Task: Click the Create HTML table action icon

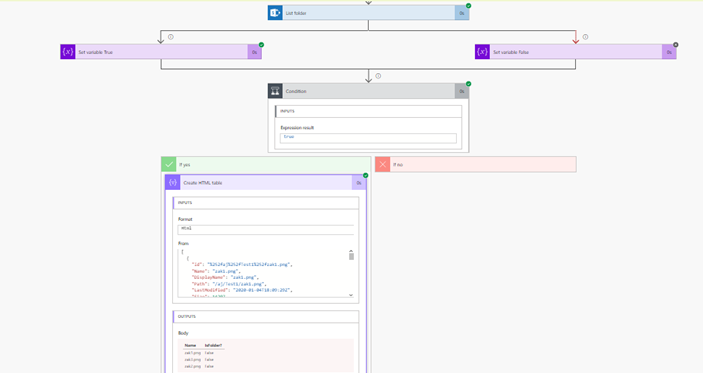Action: pyautogui.click(x=173, y=183)
